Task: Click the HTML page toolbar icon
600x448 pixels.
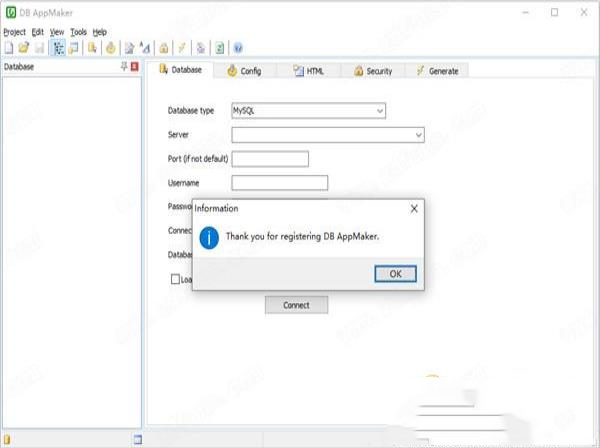Action: pos(130,48)
